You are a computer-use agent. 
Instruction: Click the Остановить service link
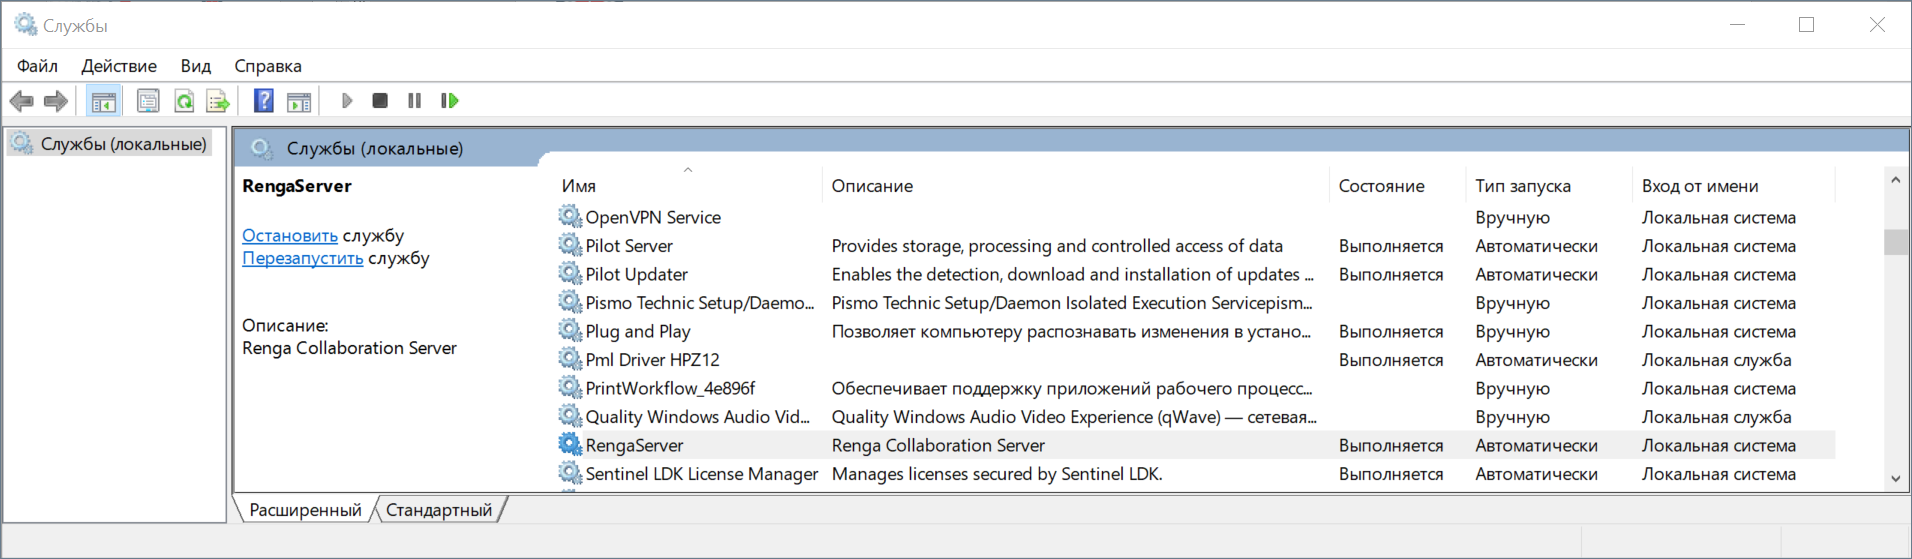point(290,236)
